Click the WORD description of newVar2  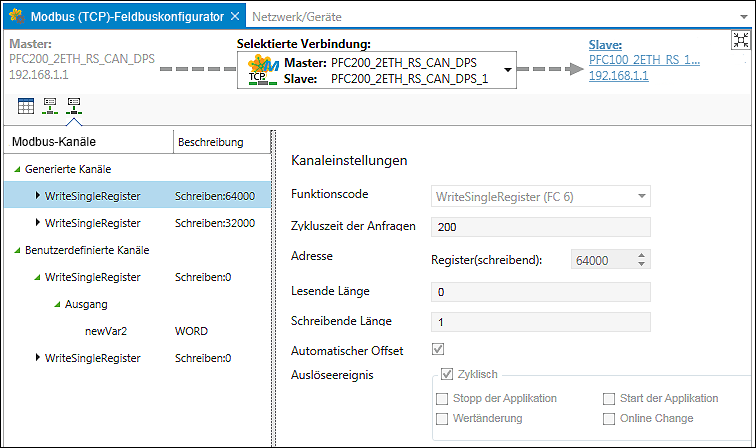(x=191, y=331)
